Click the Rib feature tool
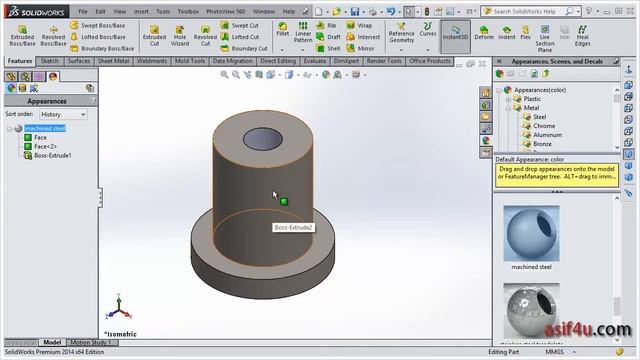 pyautogui.click(x=326, y=25)
